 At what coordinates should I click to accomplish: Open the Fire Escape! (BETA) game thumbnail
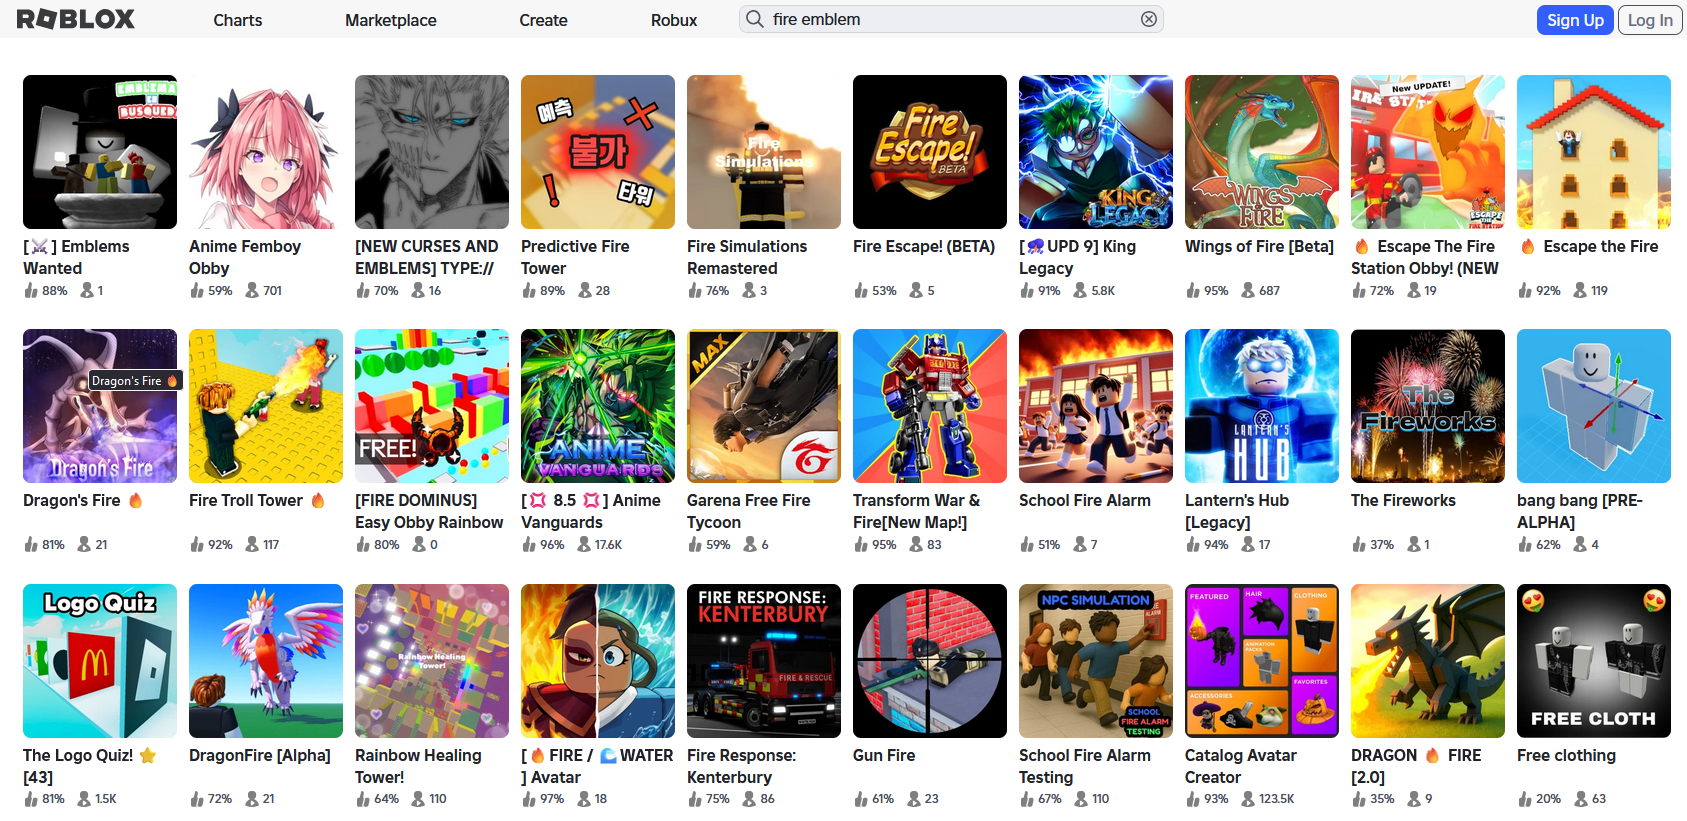(930, 152)
